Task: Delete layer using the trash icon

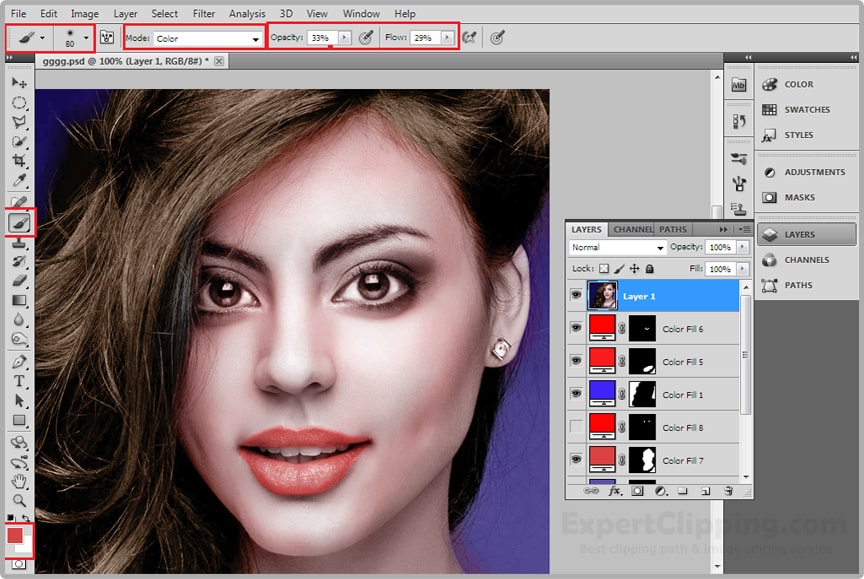Action: 729,491
